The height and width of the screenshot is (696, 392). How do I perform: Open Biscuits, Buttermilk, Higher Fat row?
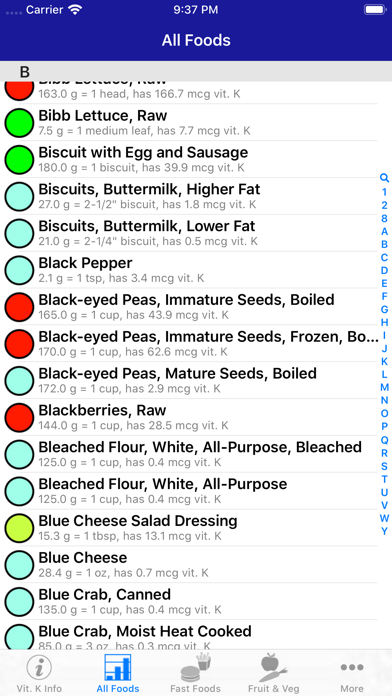tap(189, 196)
